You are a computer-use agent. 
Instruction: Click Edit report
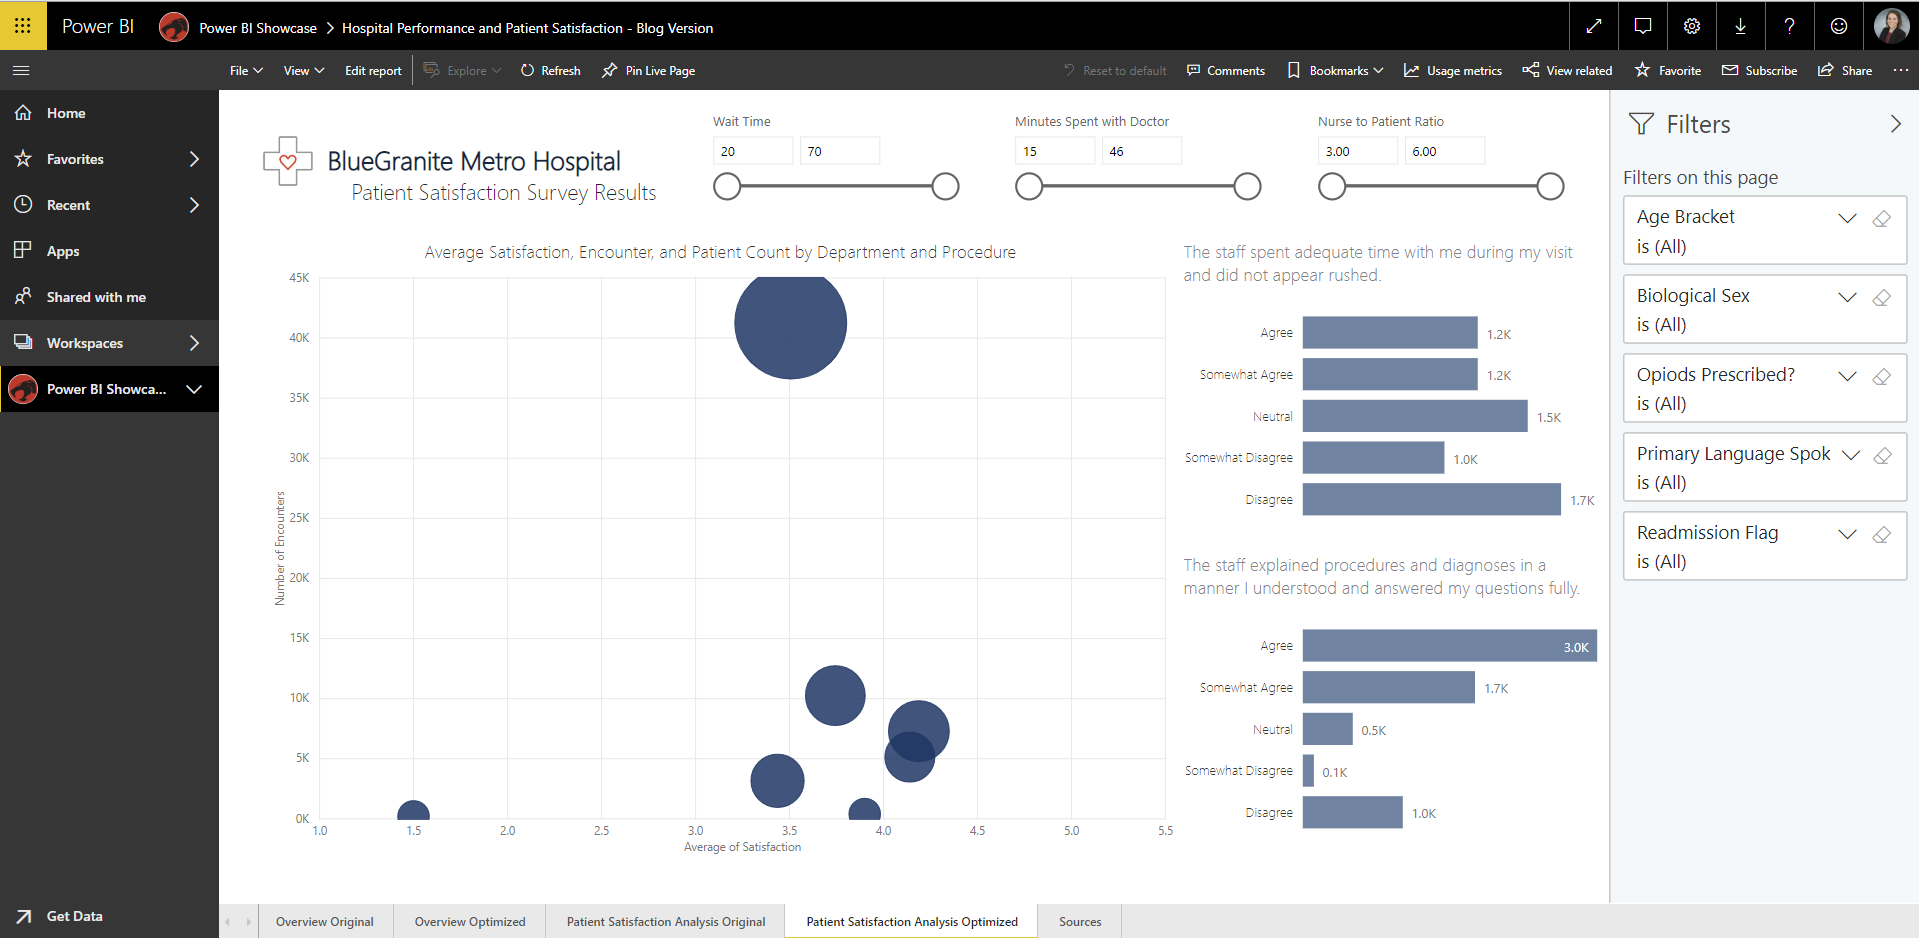(372, 70)
